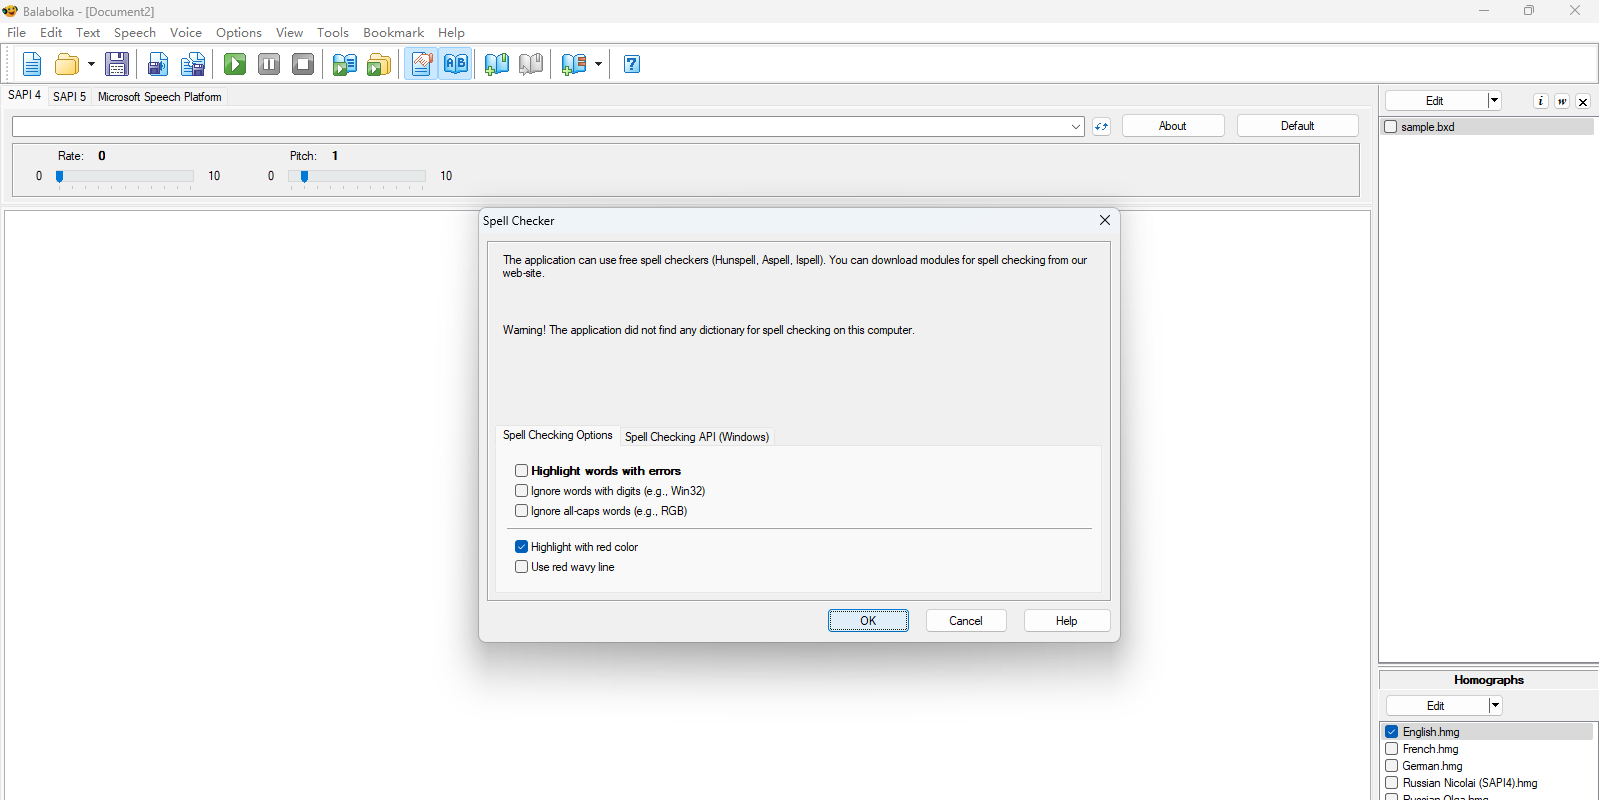The width and height of the screenshot is (1599, 800).
Task: Click the add bookmark book icon
Action: click(x=497, y=65)
